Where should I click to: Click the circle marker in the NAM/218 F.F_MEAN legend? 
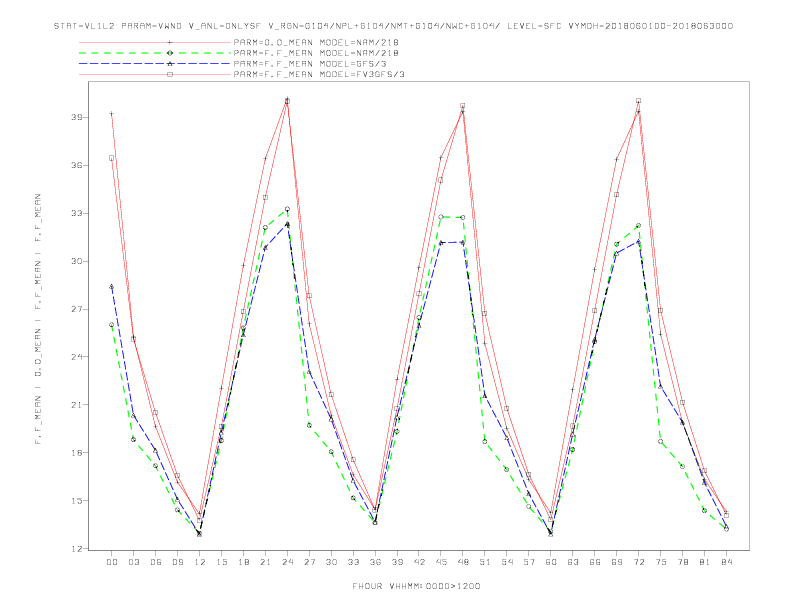point(170,53)
